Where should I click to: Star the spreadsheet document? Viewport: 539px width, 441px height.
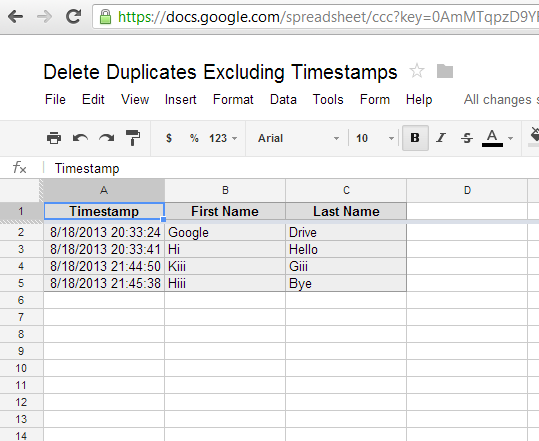click(417, 71)
